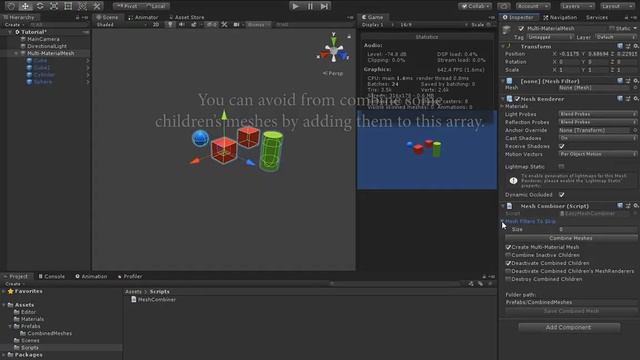Open the Transform component presets icon
Viewport: 640px width, 360px height.
pyautogui.click(x=628, y=46)
